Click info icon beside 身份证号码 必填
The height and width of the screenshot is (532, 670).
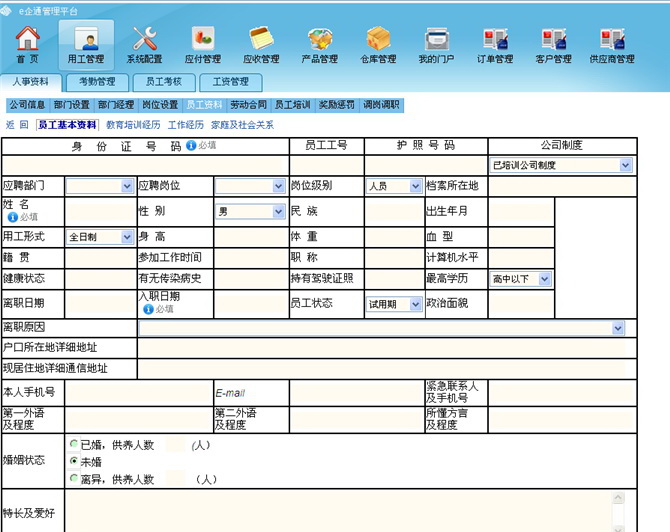pos(191,146)
